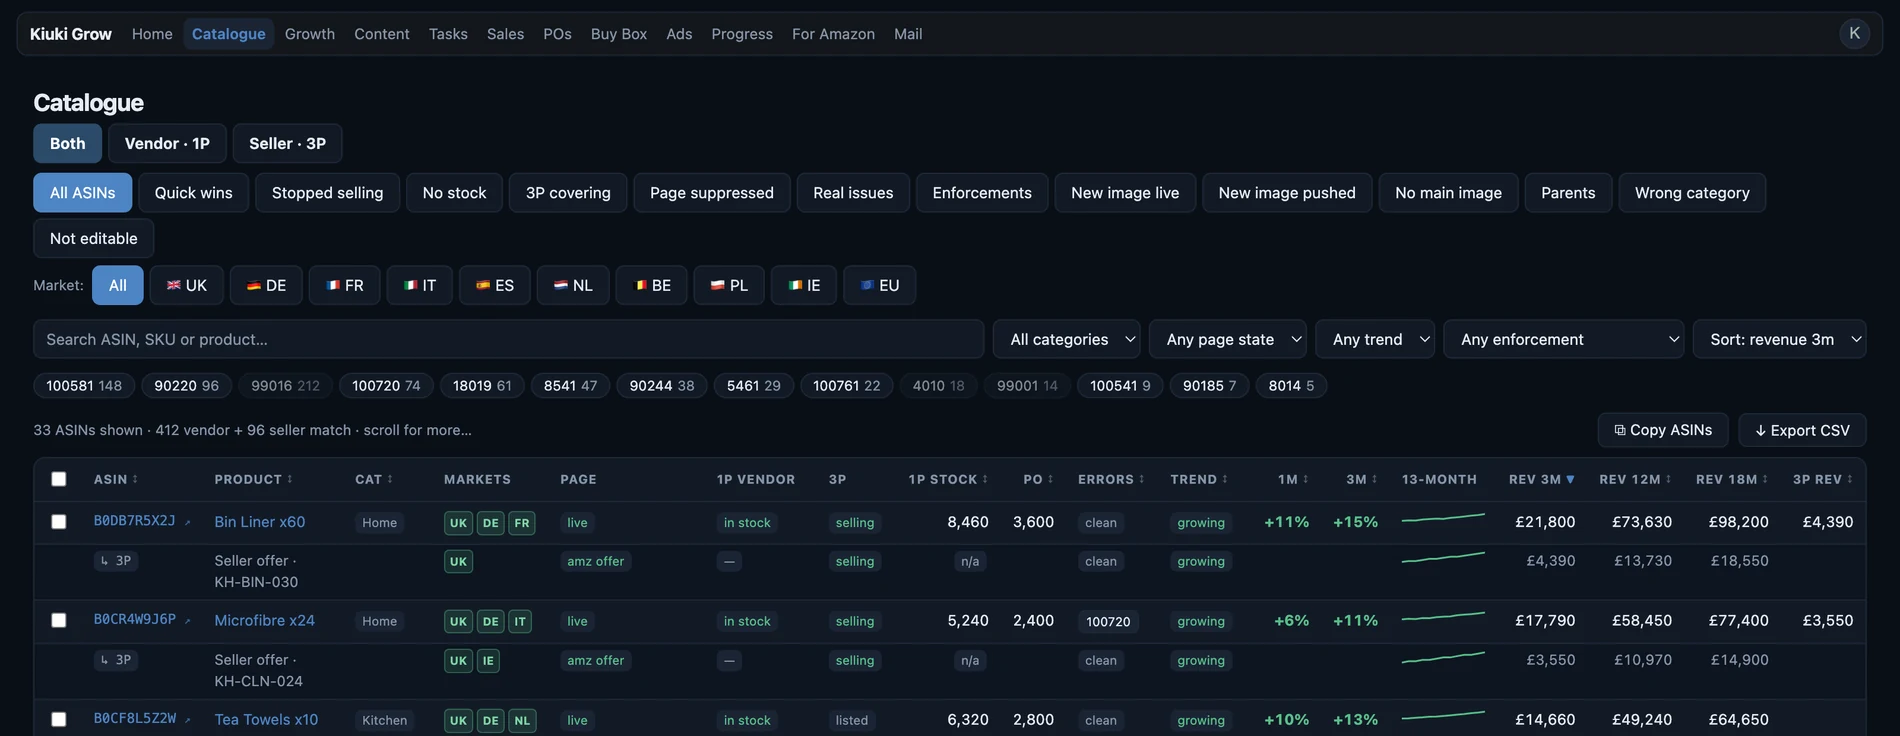Select the Tea Towels x10 row checkbox

pyautogui.click(x=59, y=720)
